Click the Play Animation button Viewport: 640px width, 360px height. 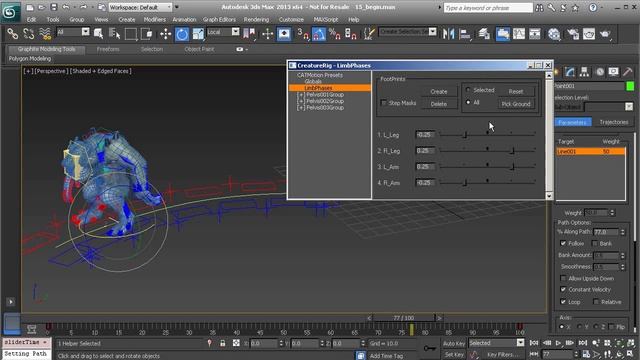click(x=558, y=343)
